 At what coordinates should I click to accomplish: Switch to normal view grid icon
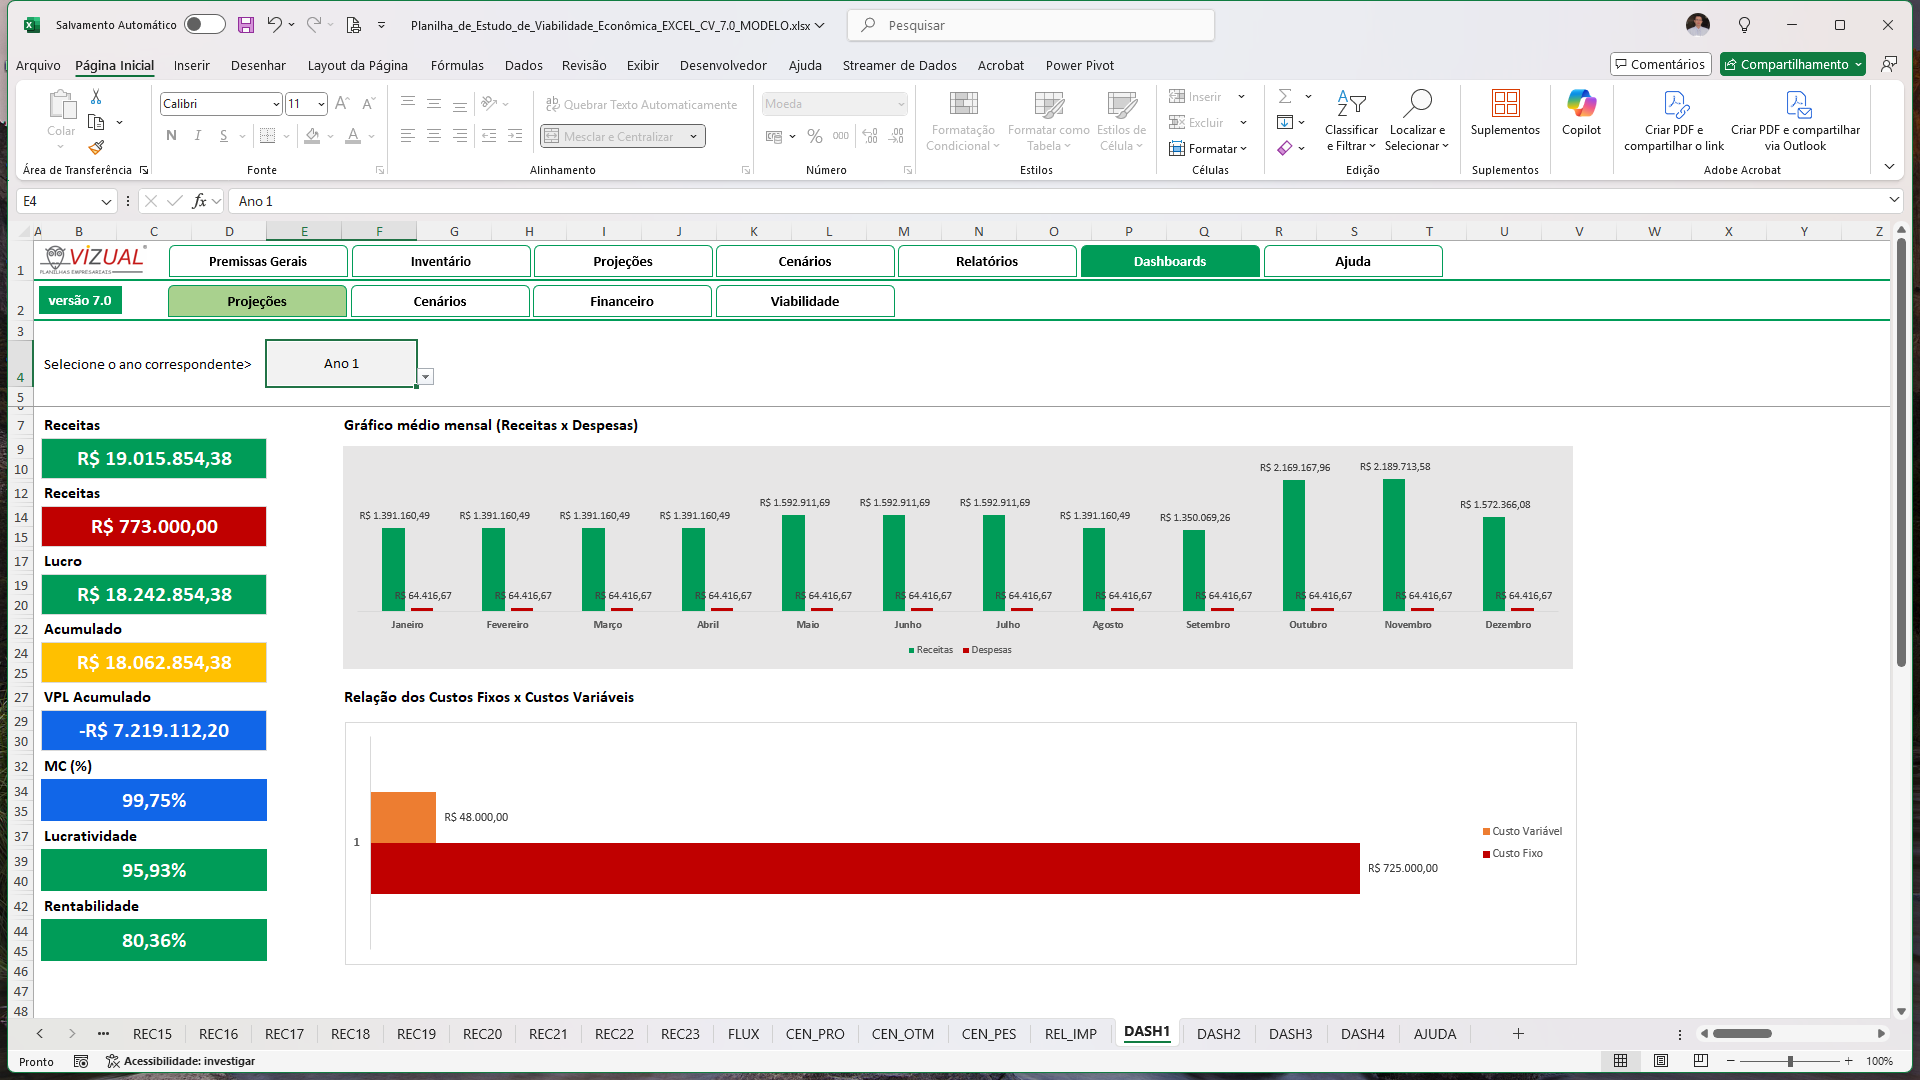click(1621, 1061)
